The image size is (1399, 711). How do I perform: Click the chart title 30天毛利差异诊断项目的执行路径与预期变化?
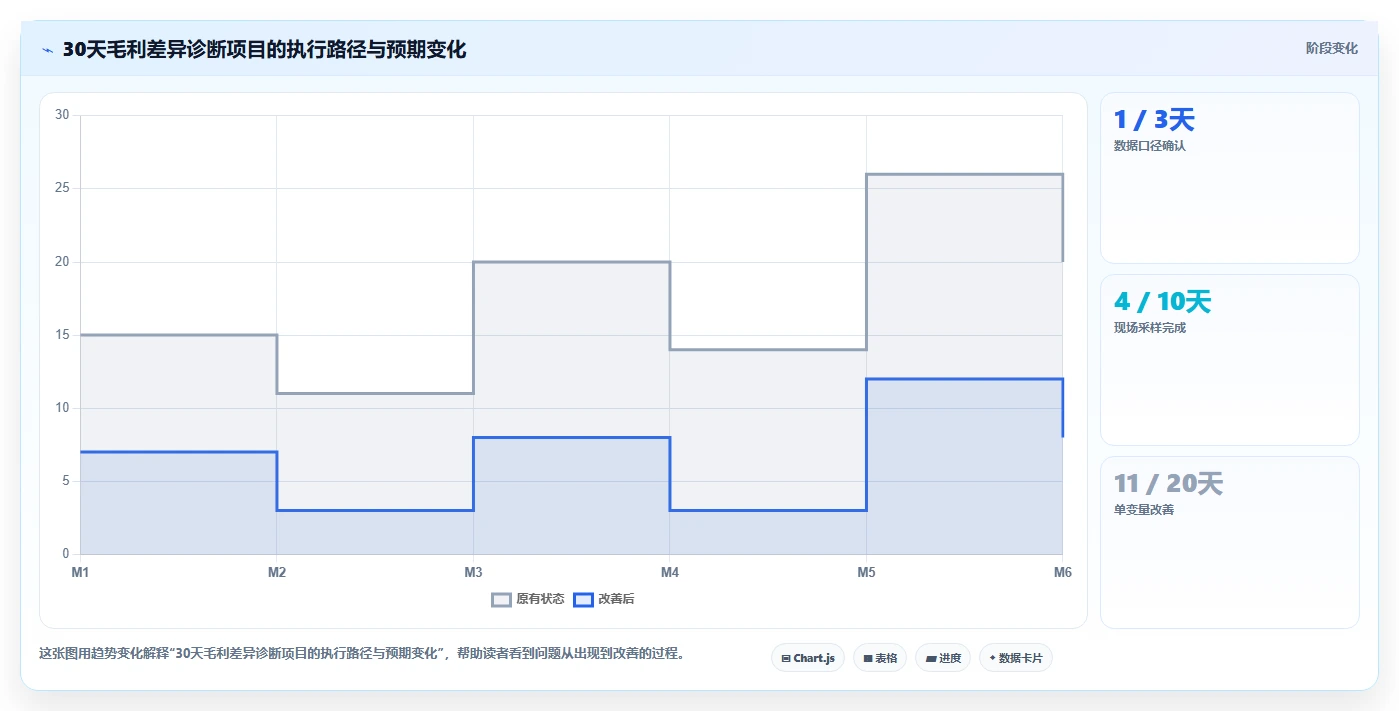click(264, 50)
